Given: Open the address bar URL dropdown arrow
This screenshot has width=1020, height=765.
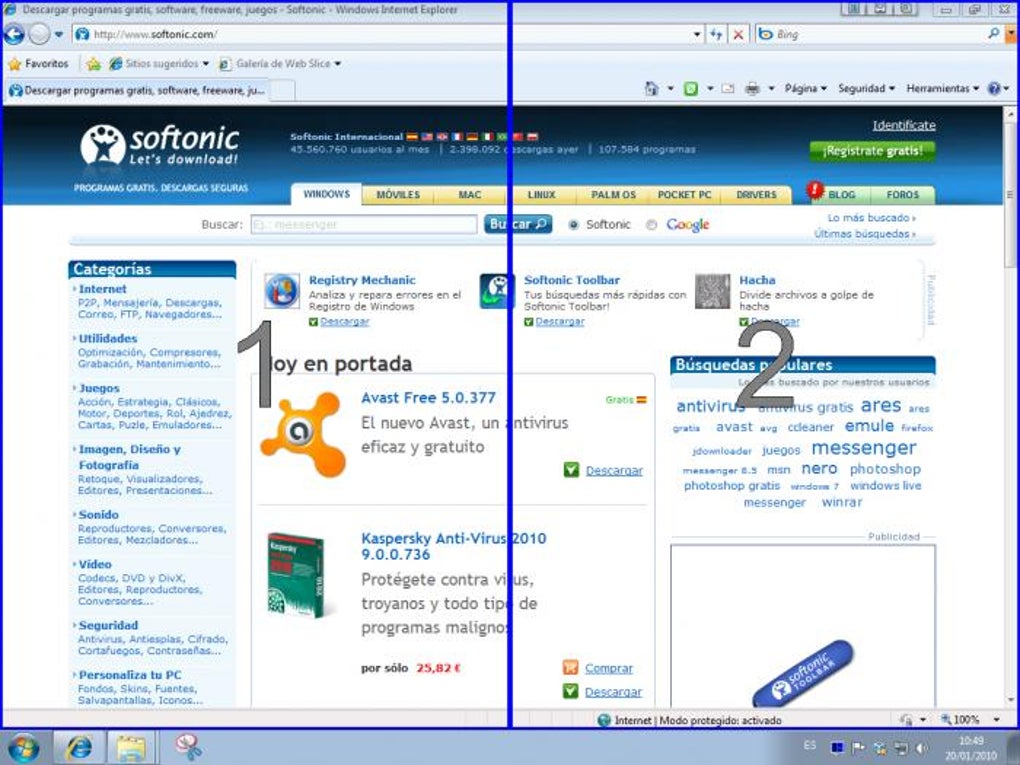Looking at the screenshot, I should click(x=697, y=34).
